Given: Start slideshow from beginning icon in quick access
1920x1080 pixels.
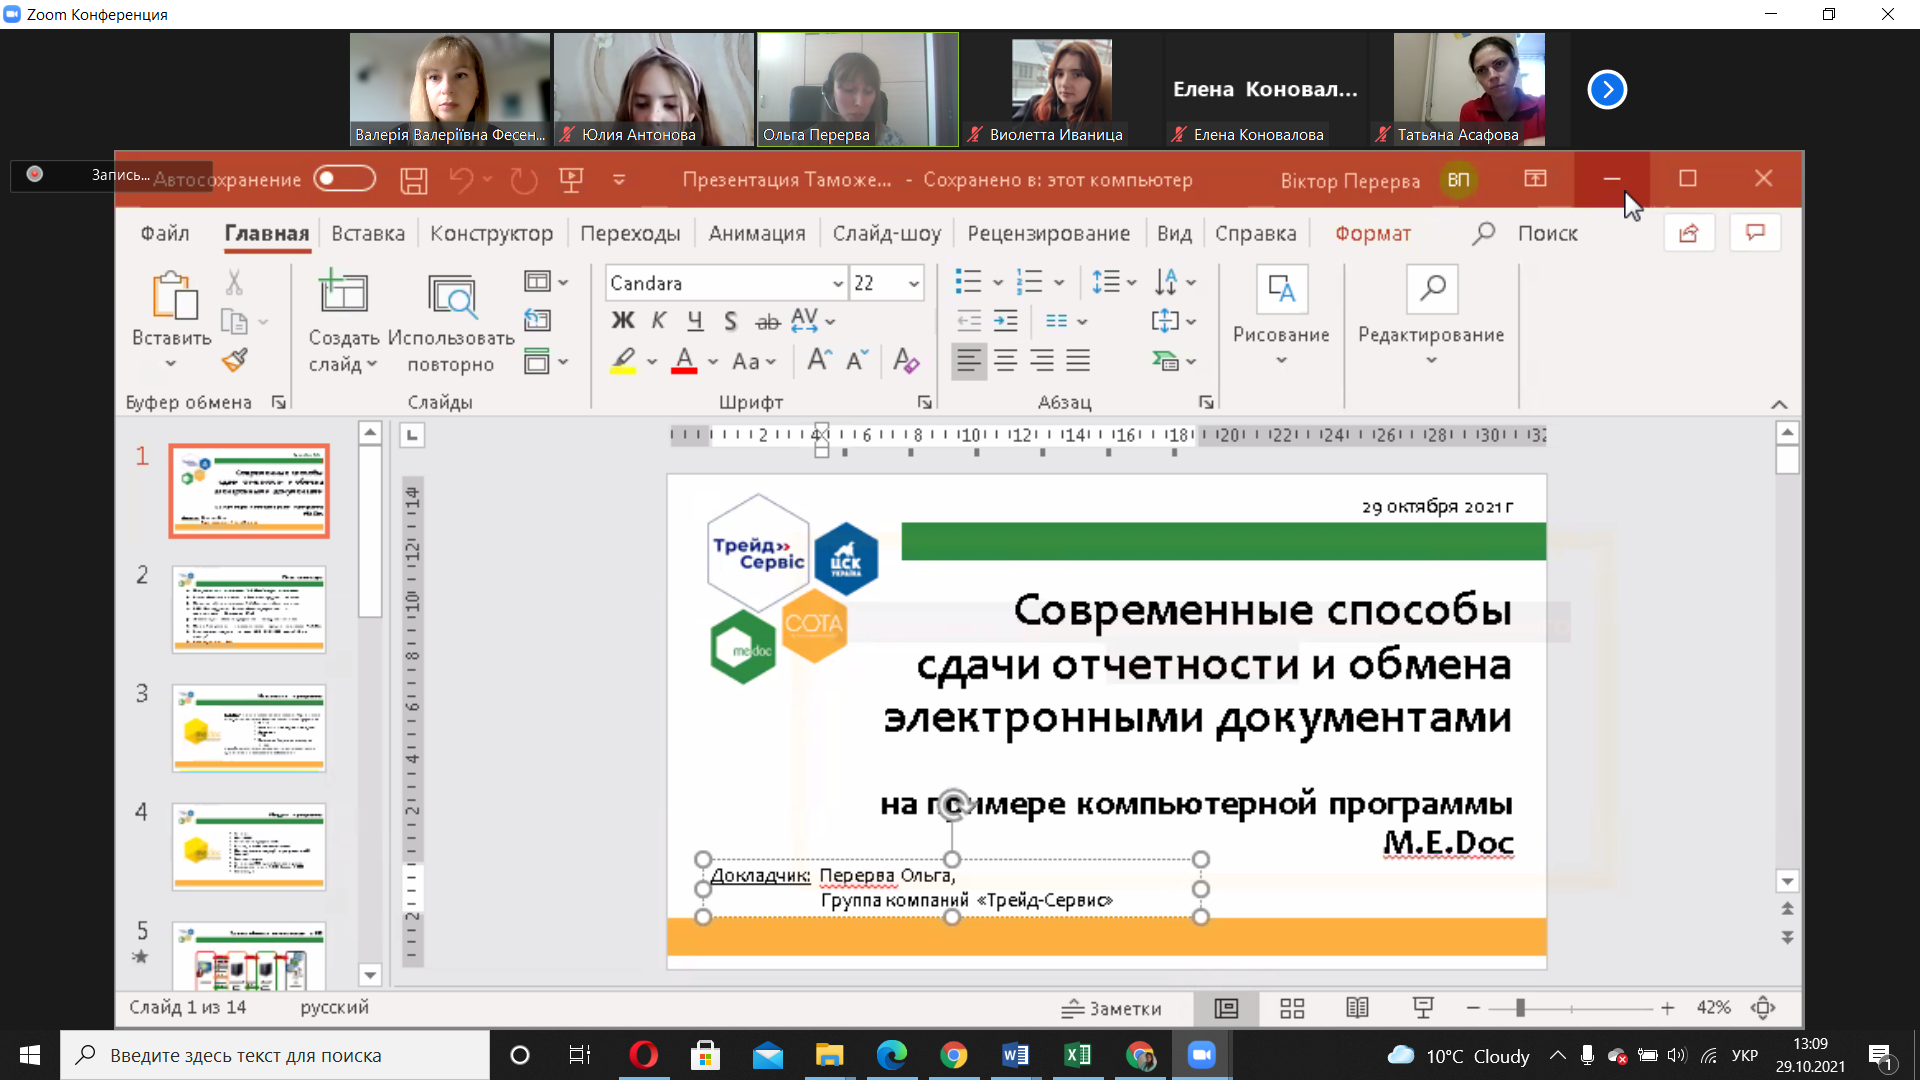Looking at the screenshot, I should click(571, 180).
